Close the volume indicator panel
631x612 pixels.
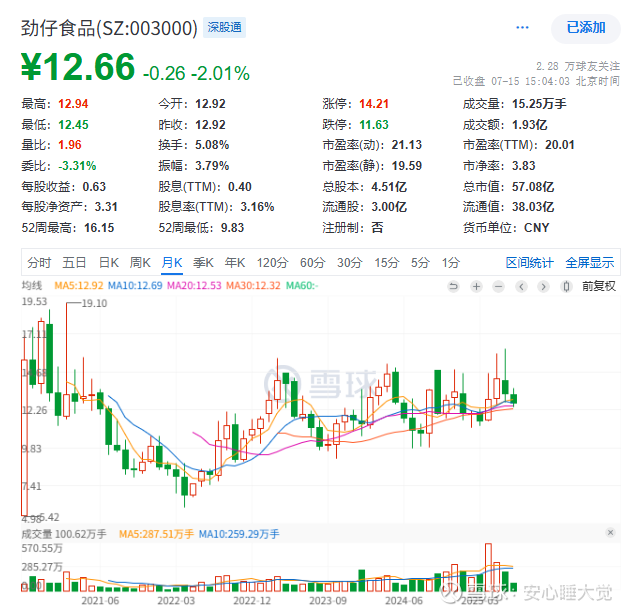point(610,533)
